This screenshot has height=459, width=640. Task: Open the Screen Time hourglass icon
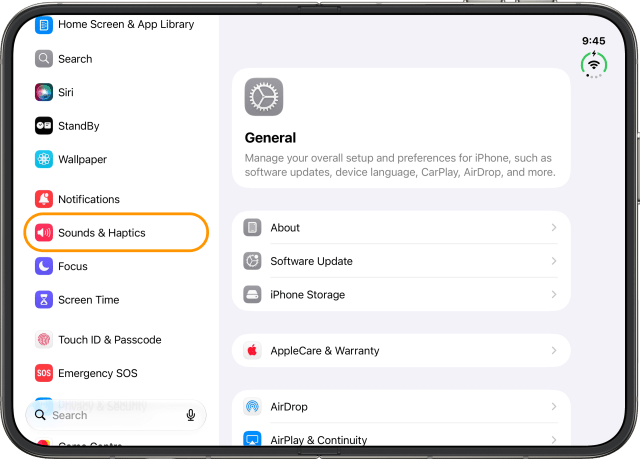tap(44, 299)
